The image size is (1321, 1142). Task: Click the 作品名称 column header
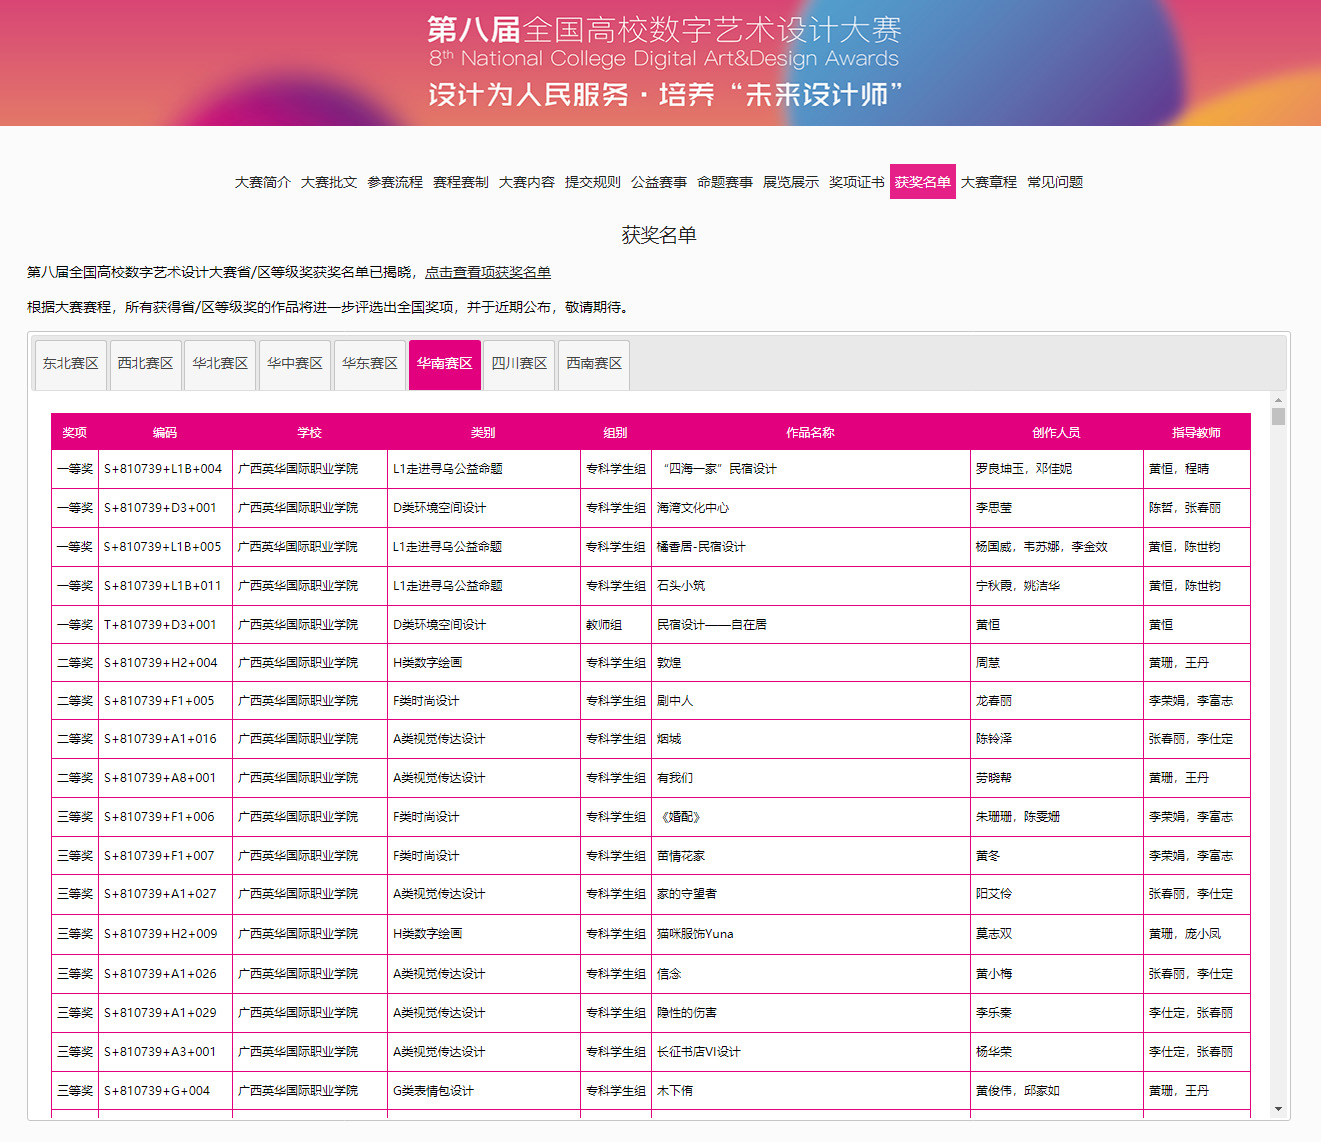810,433
